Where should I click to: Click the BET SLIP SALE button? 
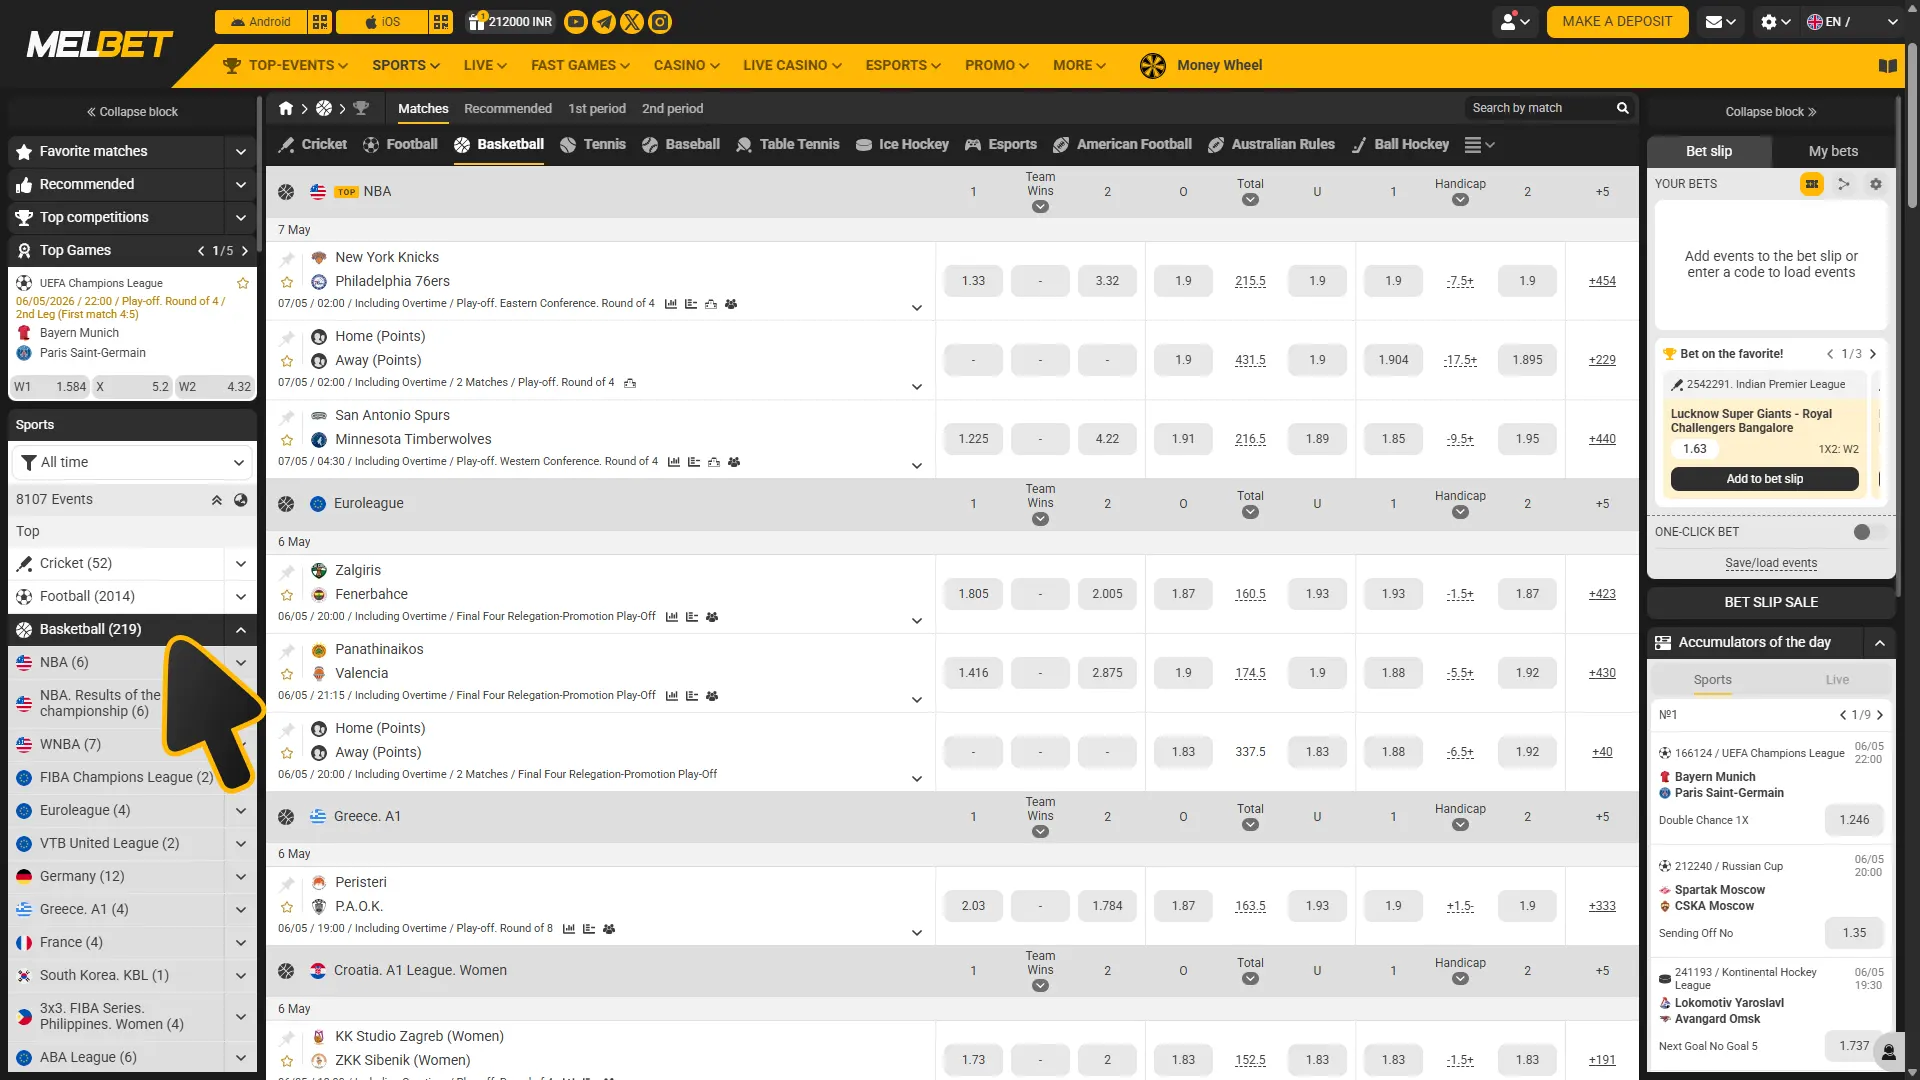[x=1771, y=603]
